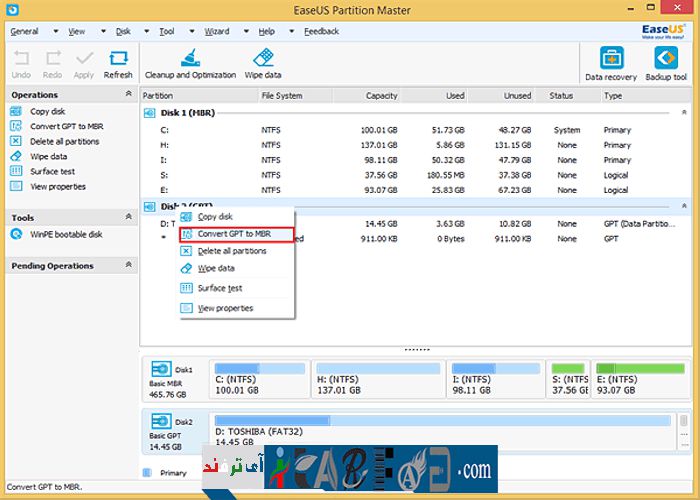Click Copy disk in Operations sidebar
Viewport: 700px width, 500px height.
(x=47, y=111)
